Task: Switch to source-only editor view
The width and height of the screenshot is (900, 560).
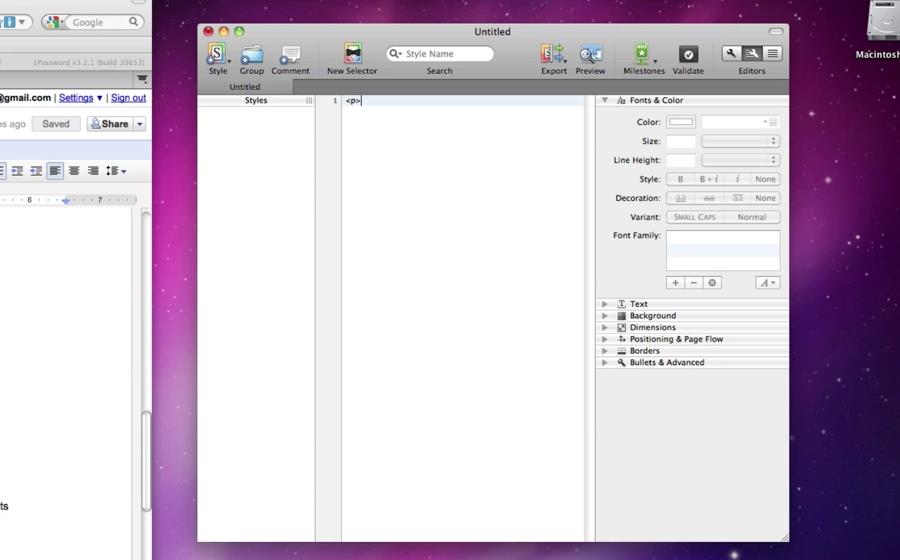Action: pos(772,53)
